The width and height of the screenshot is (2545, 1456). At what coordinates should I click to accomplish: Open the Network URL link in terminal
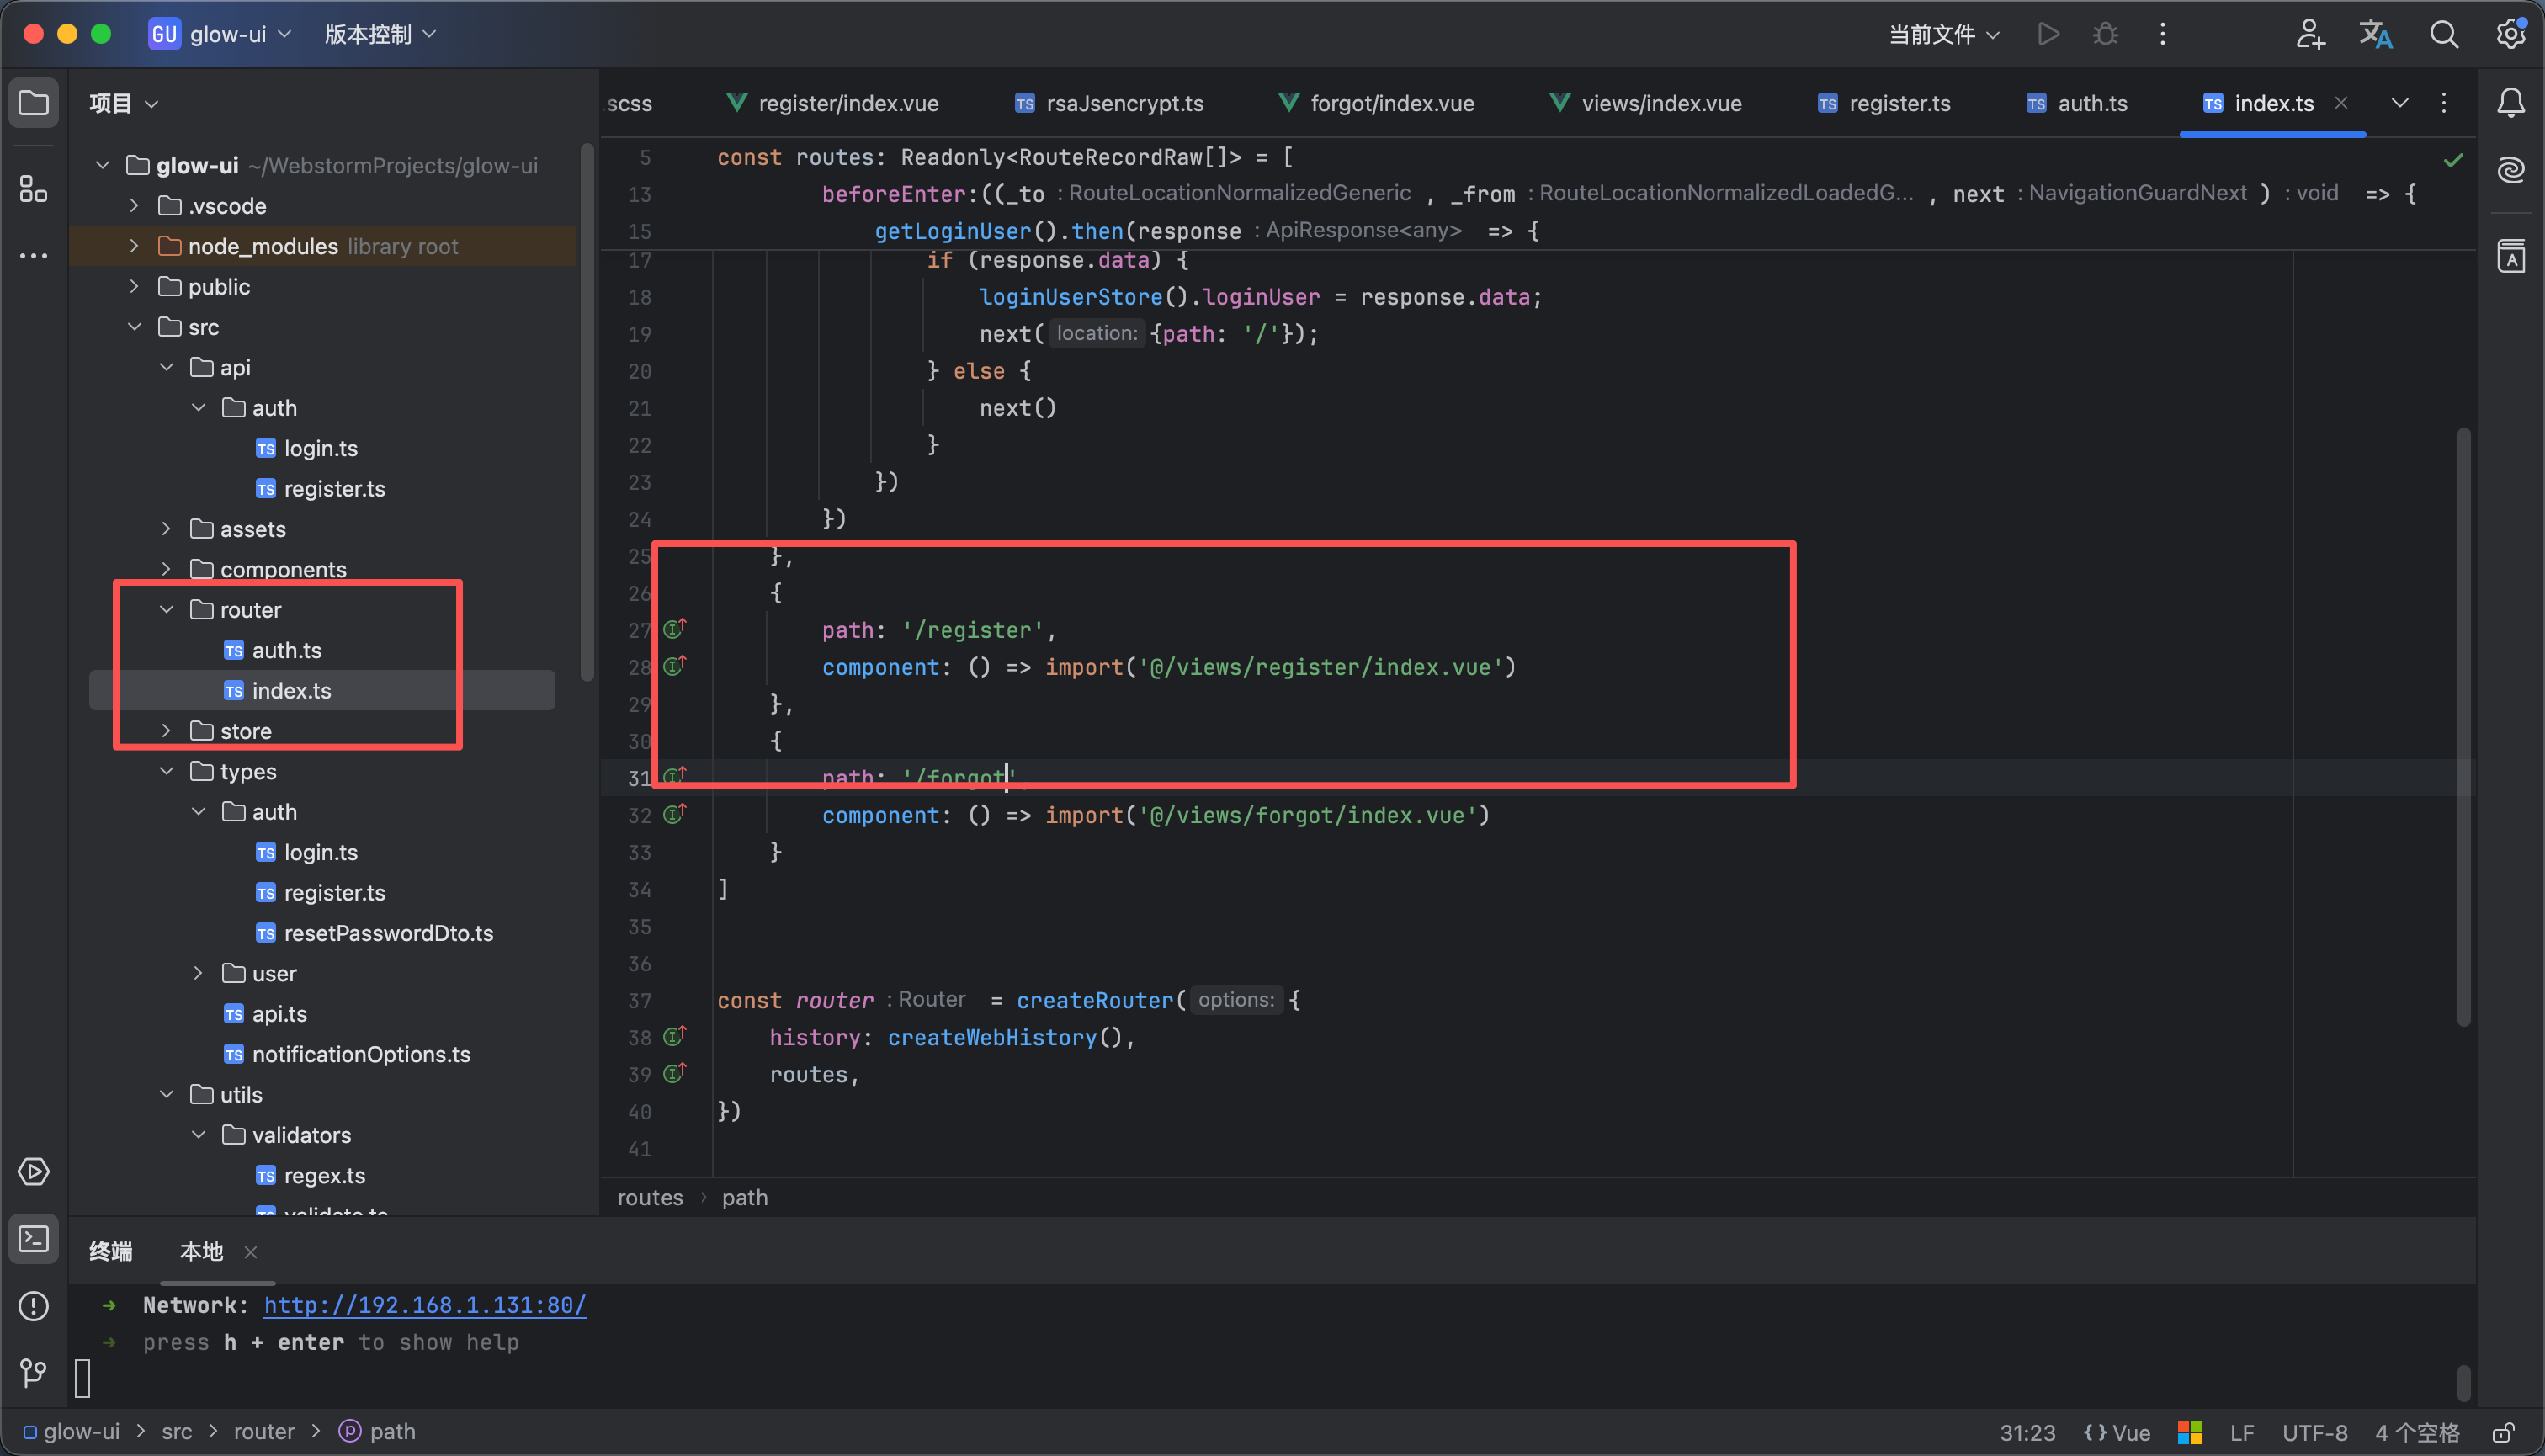click(x=424, y=1305)
